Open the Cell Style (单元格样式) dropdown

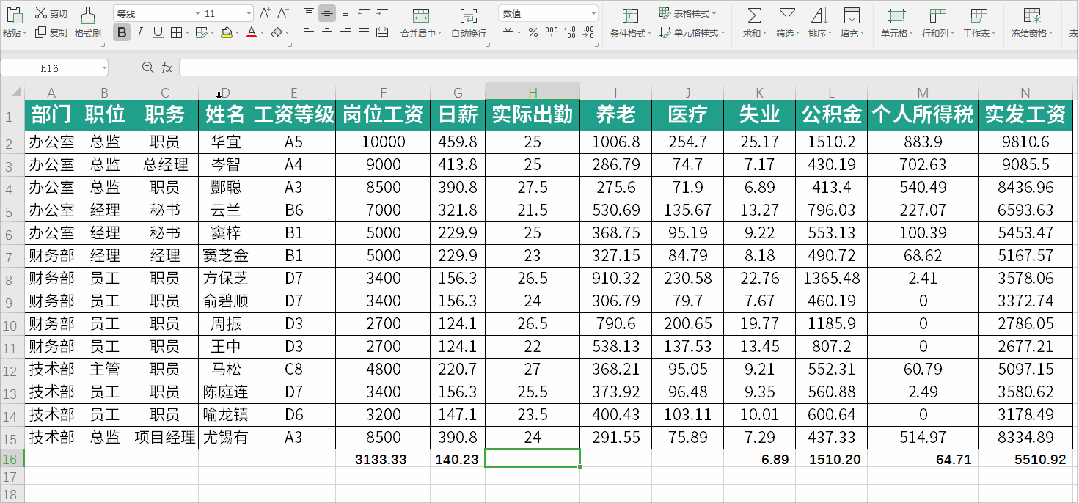point(692,32)
